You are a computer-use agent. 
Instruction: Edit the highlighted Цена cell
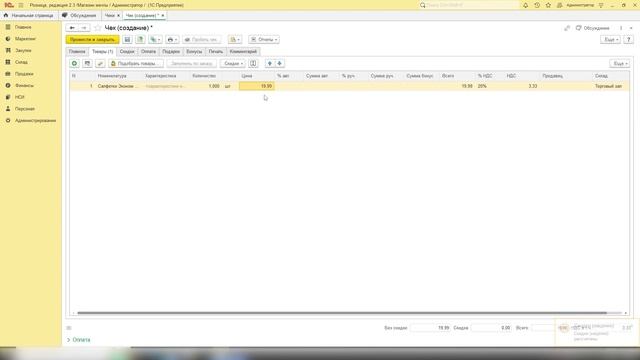pos(257,86)
